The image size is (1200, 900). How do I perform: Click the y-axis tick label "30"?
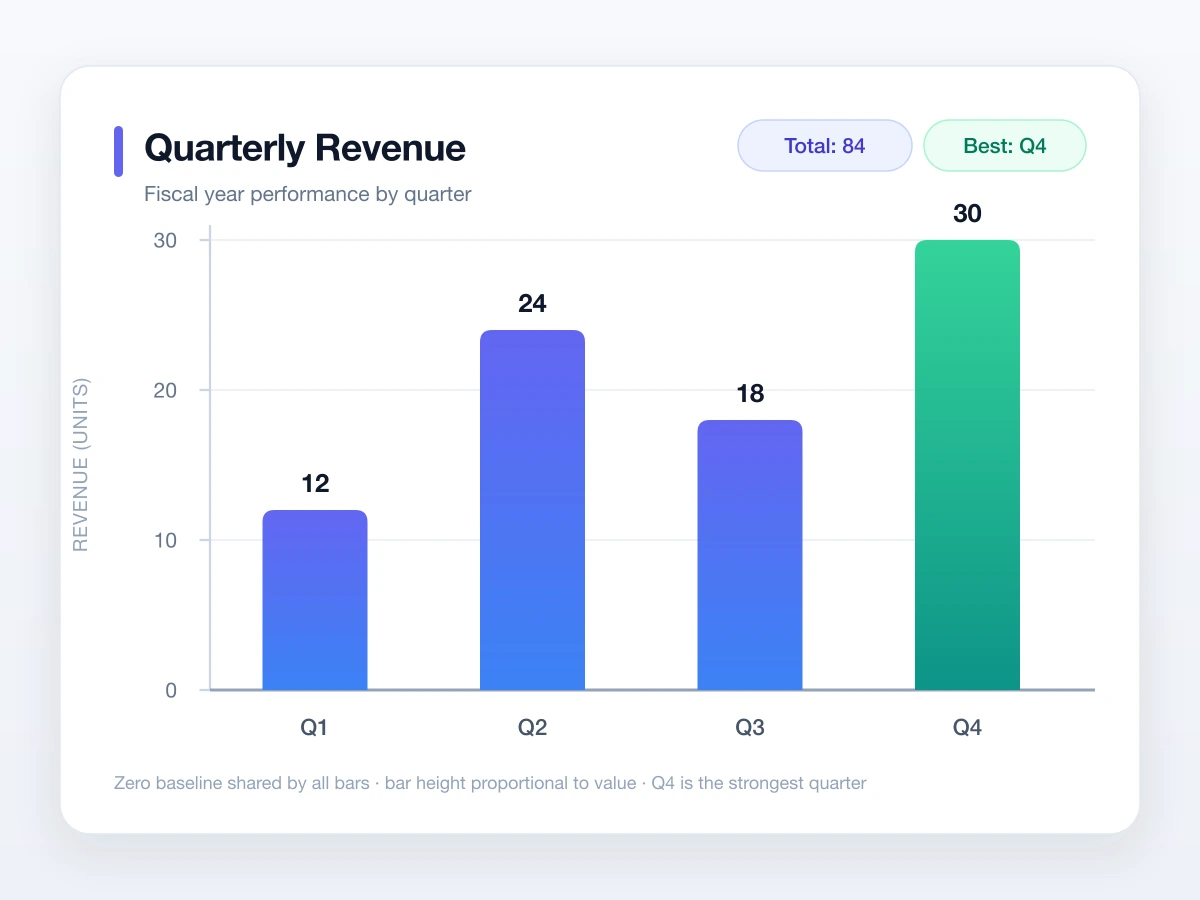pos(165,241)
